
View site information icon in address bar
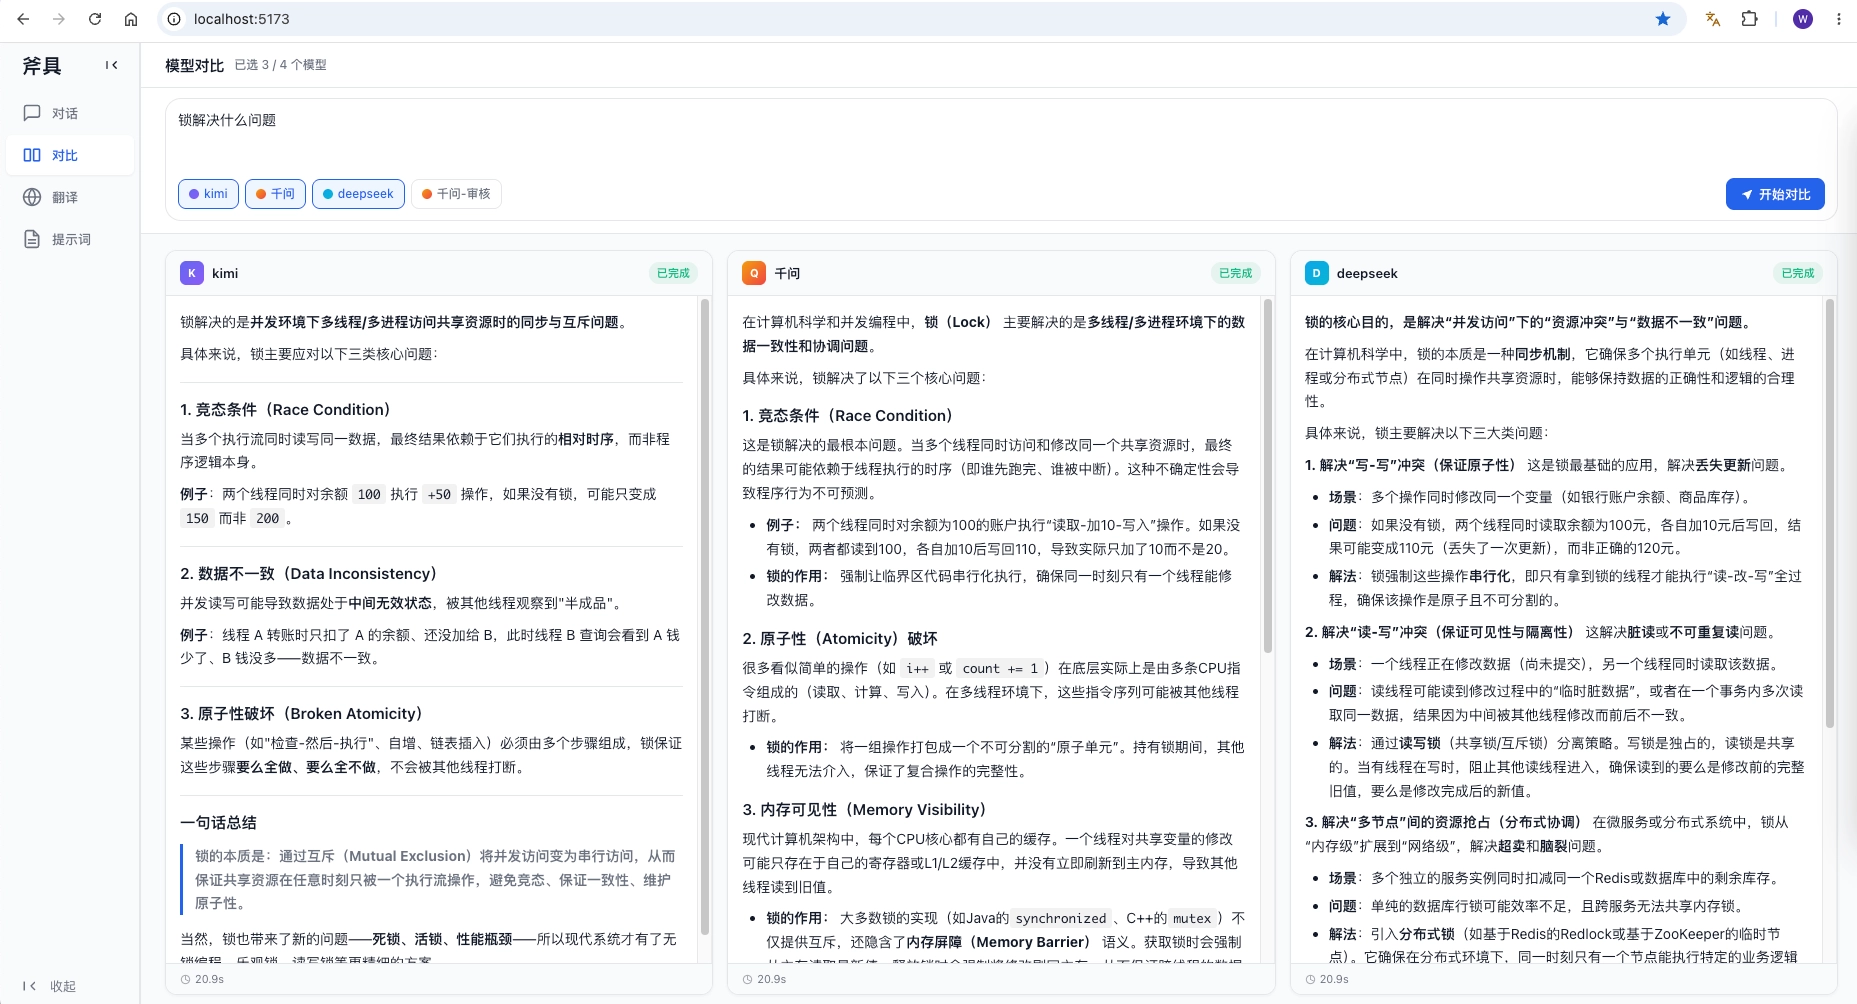[x=174, y=19]
